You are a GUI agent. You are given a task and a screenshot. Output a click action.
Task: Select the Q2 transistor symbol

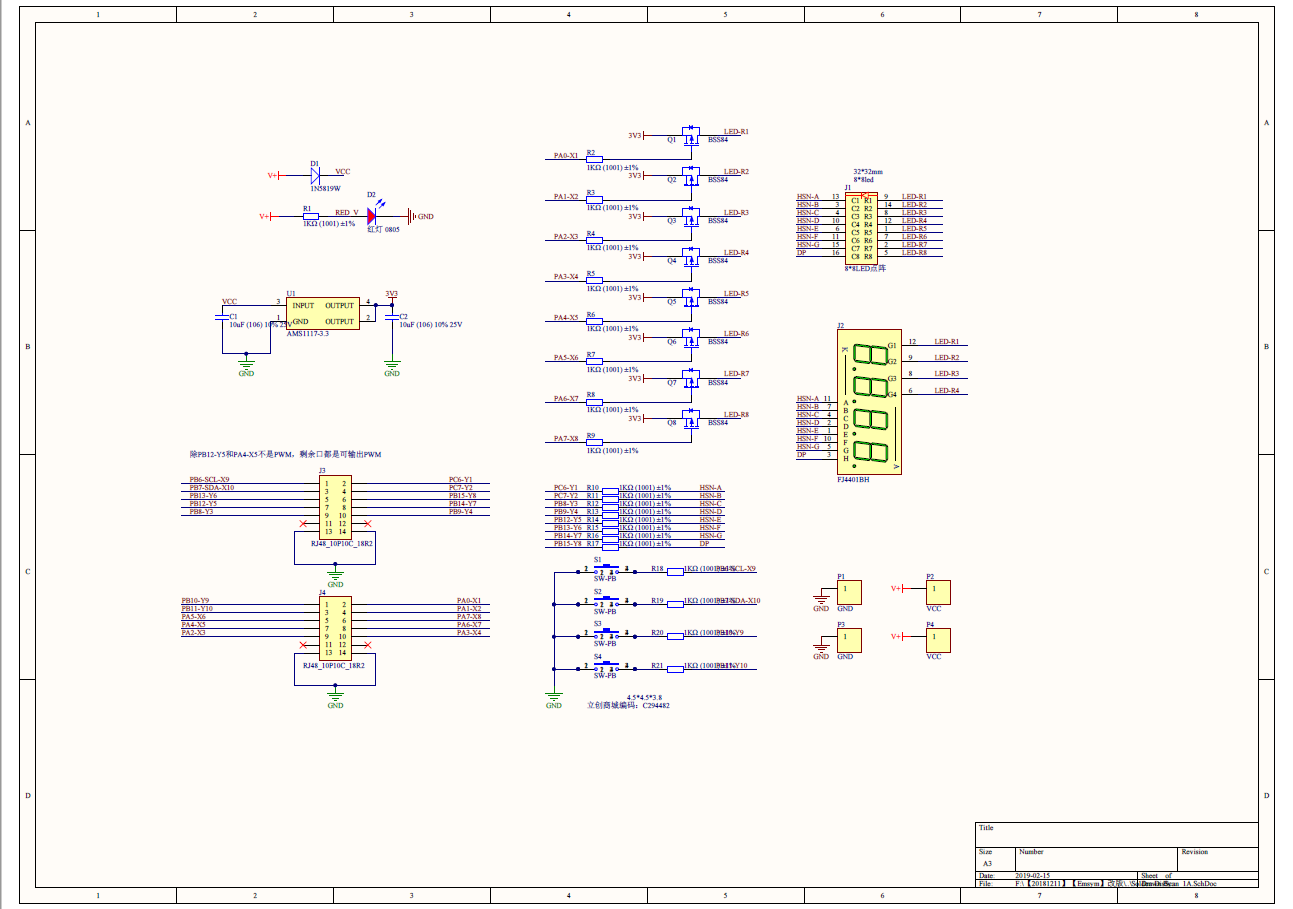coord(689,175)
